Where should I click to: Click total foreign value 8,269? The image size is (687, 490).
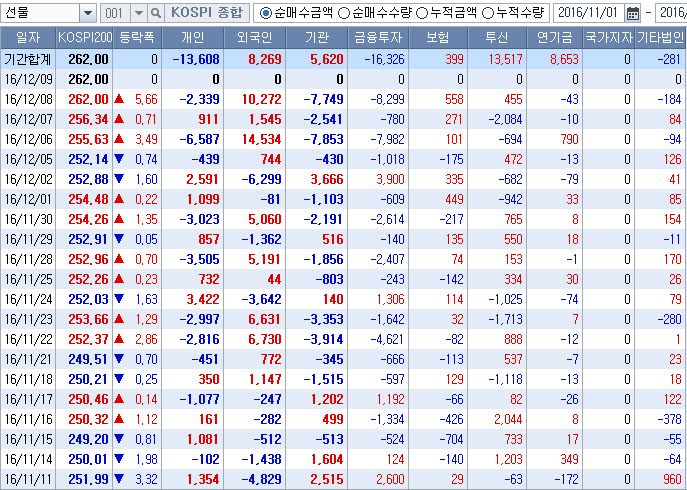[265, 59]
